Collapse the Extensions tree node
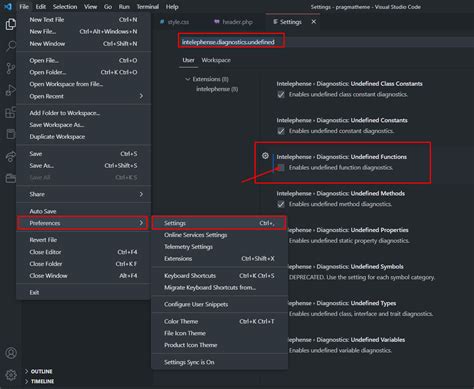 click(188, 79)
